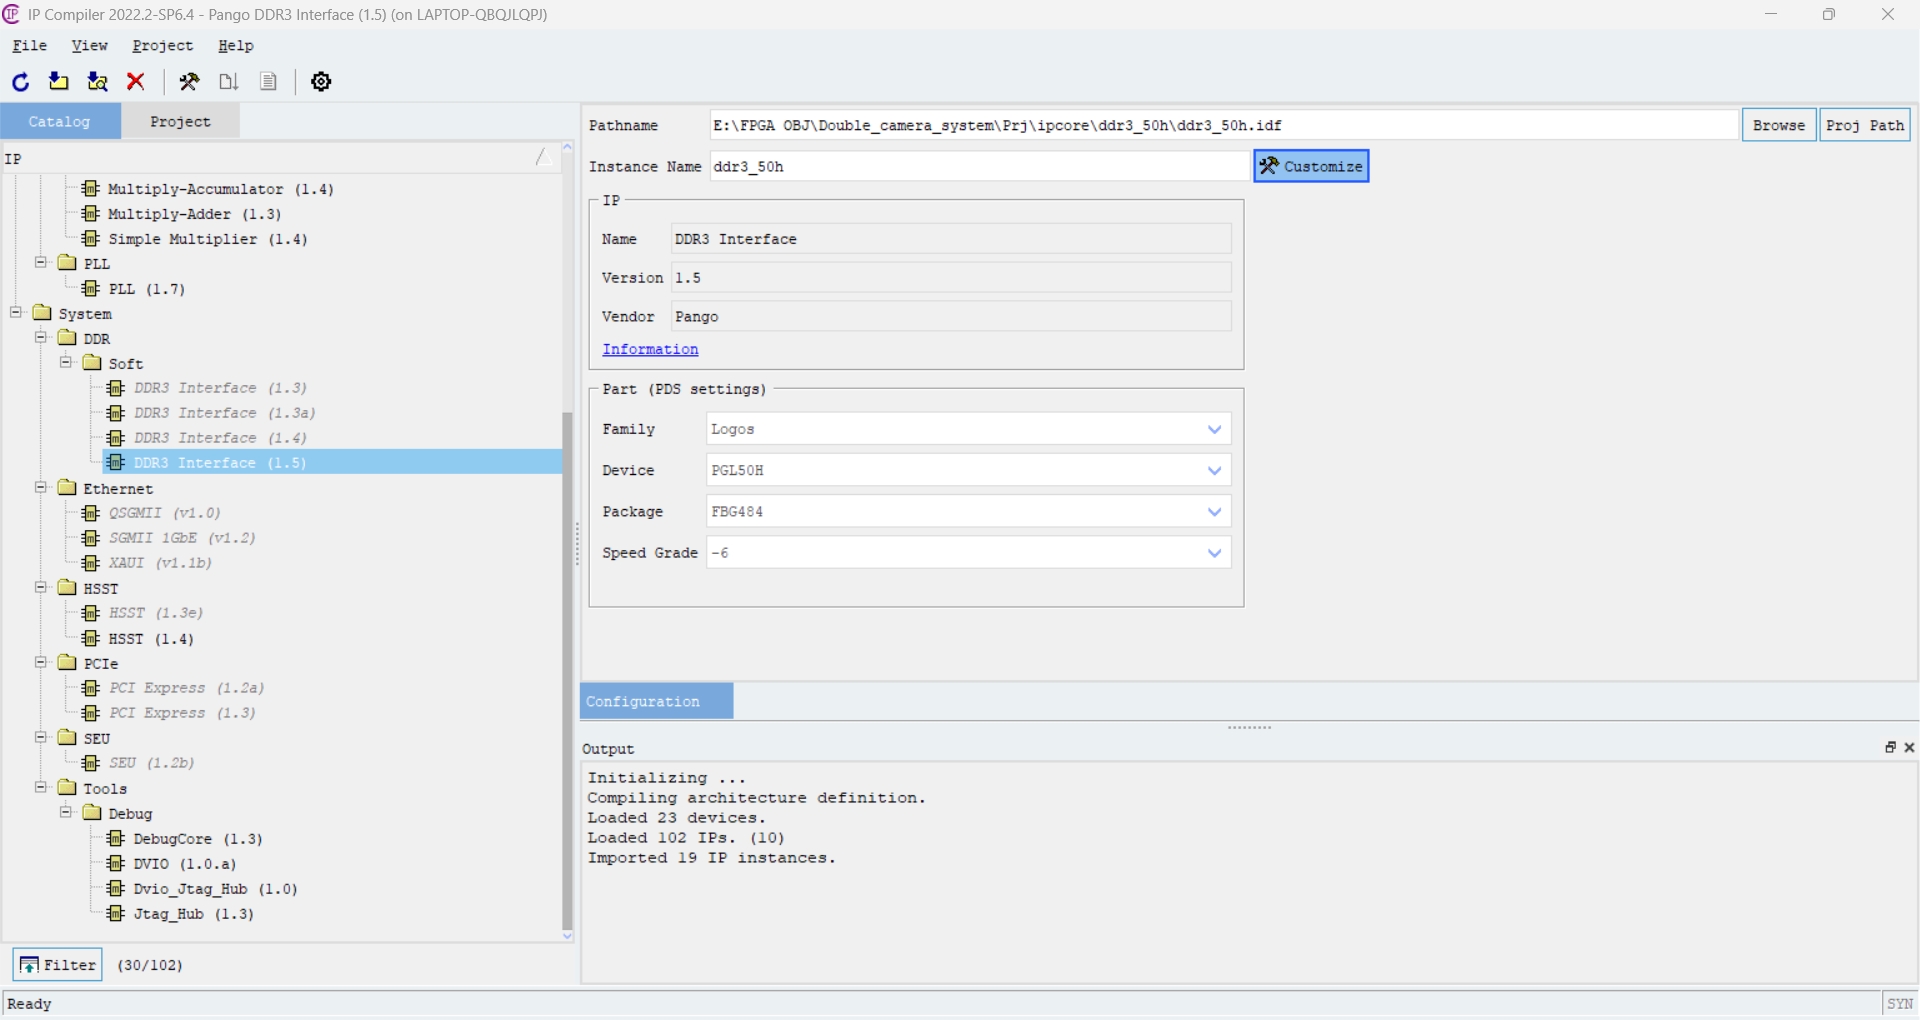Open the View menu
Image resolution: width=1920 pixels, height=1020 pixels.
tap(89, 46)
